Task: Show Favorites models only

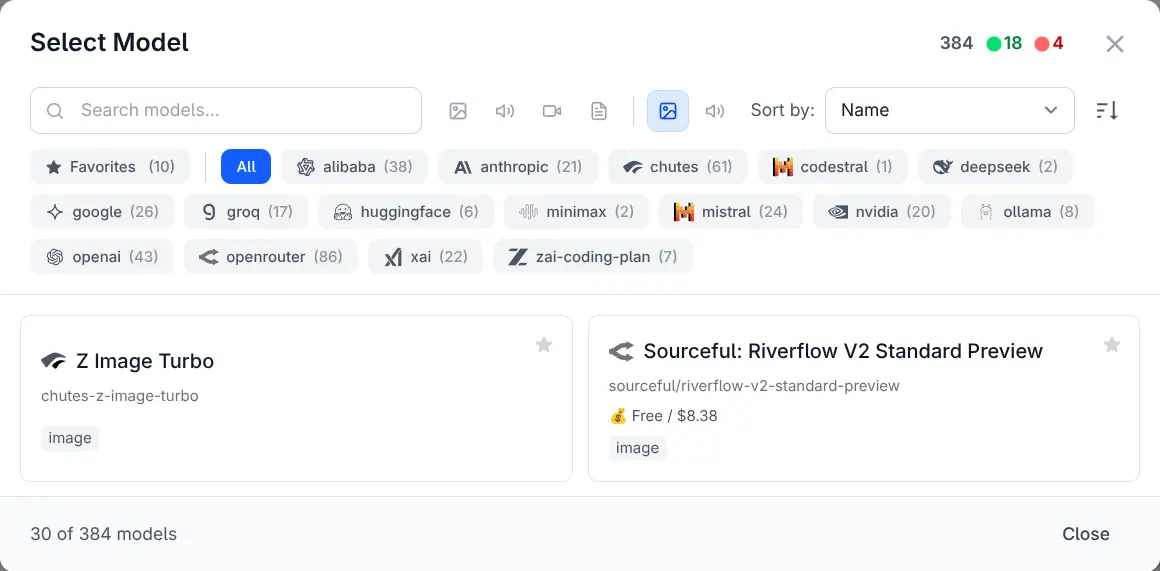Action: pos(110,167)
